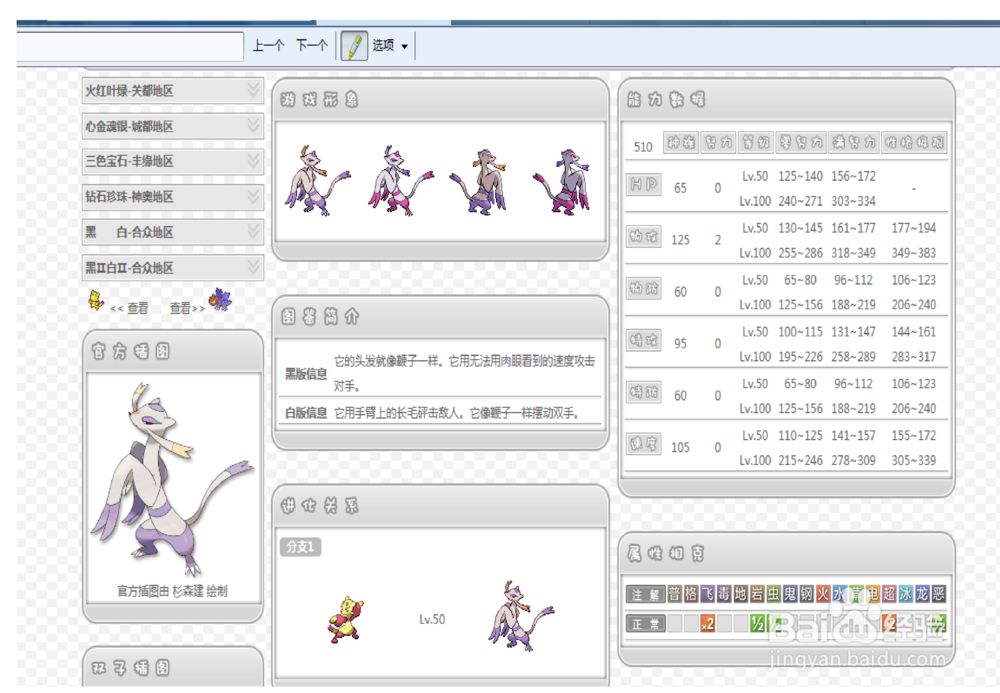Focus the find bar text field

pyautogui.click(x=130, y=46)
